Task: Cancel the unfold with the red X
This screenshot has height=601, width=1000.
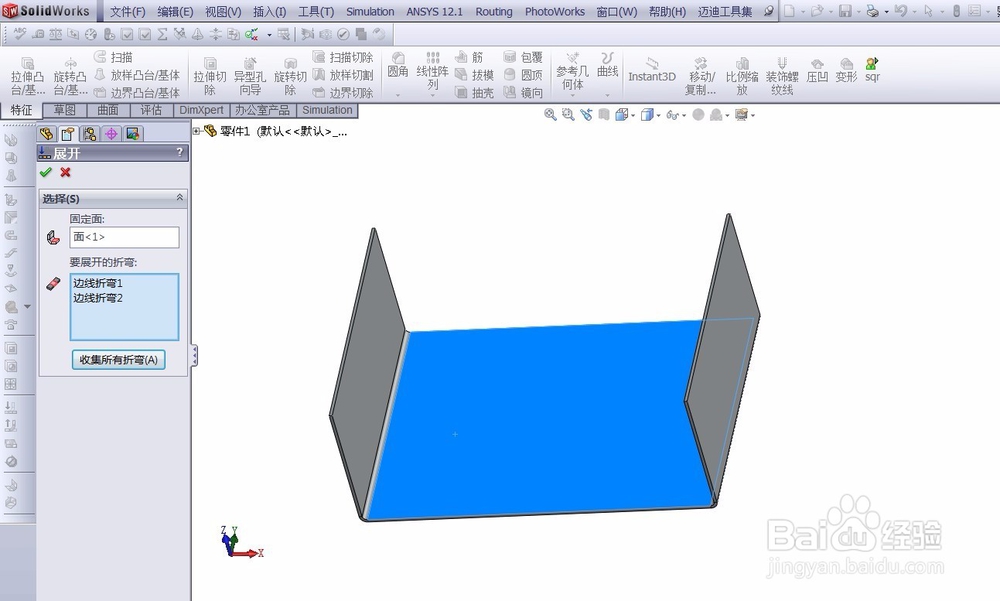Action: click(x=65, y=172)
